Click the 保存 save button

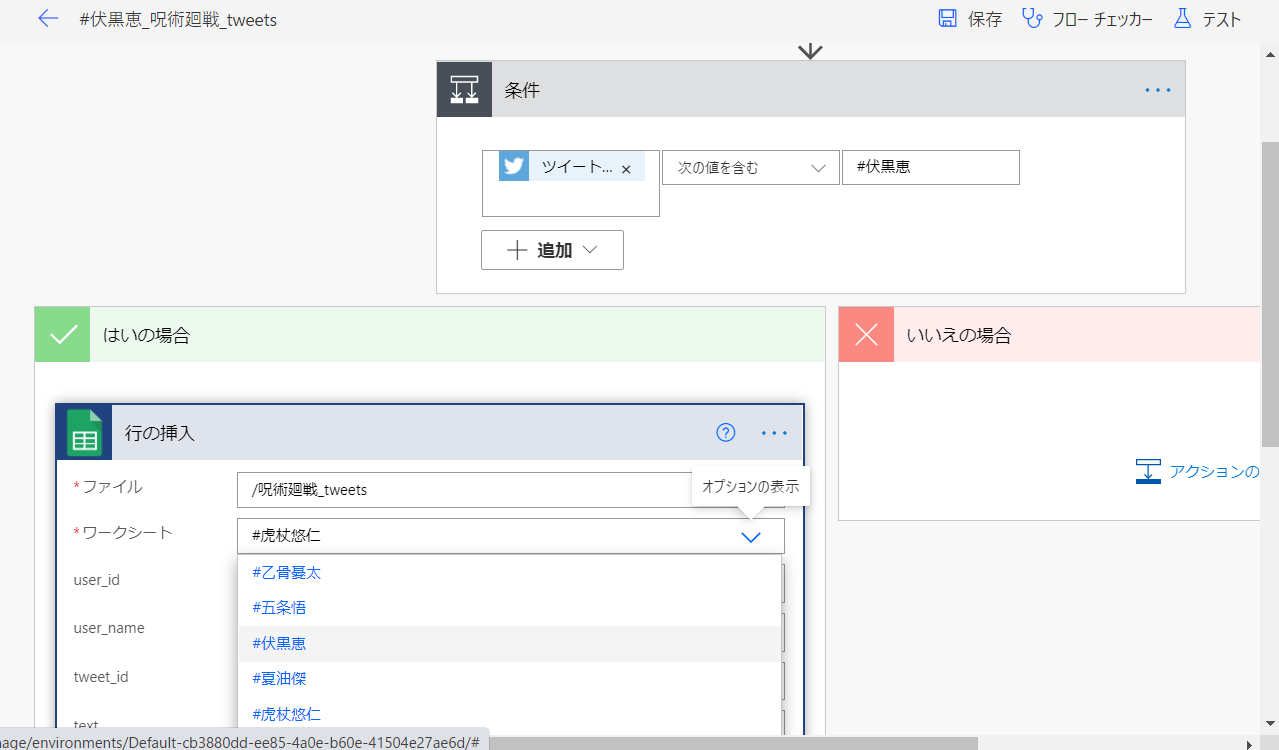969,19
